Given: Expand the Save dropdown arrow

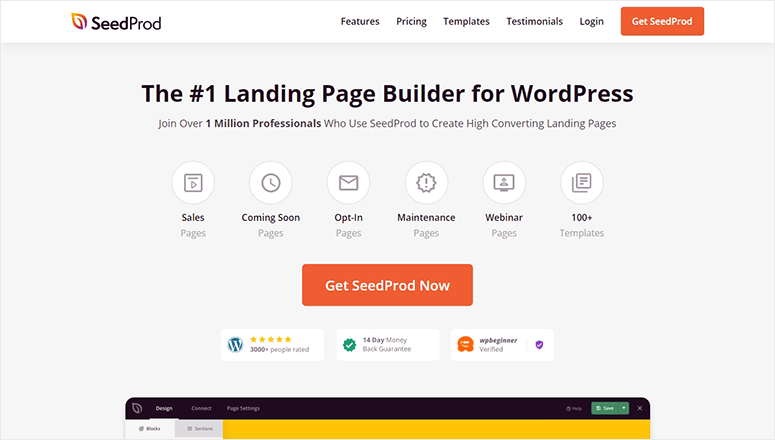Looking at the screenshot, I should click(x=624, y=408).
